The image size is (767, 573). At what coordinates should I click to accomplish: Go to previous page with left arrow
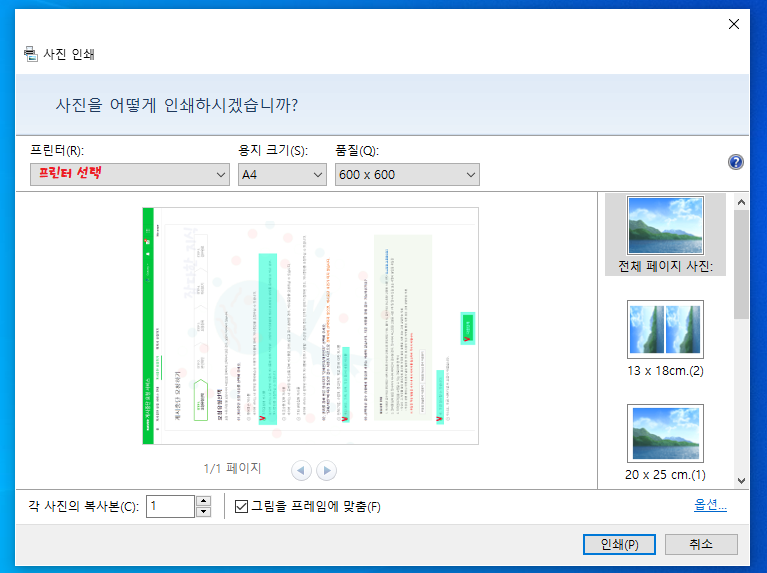pos(301,471)
